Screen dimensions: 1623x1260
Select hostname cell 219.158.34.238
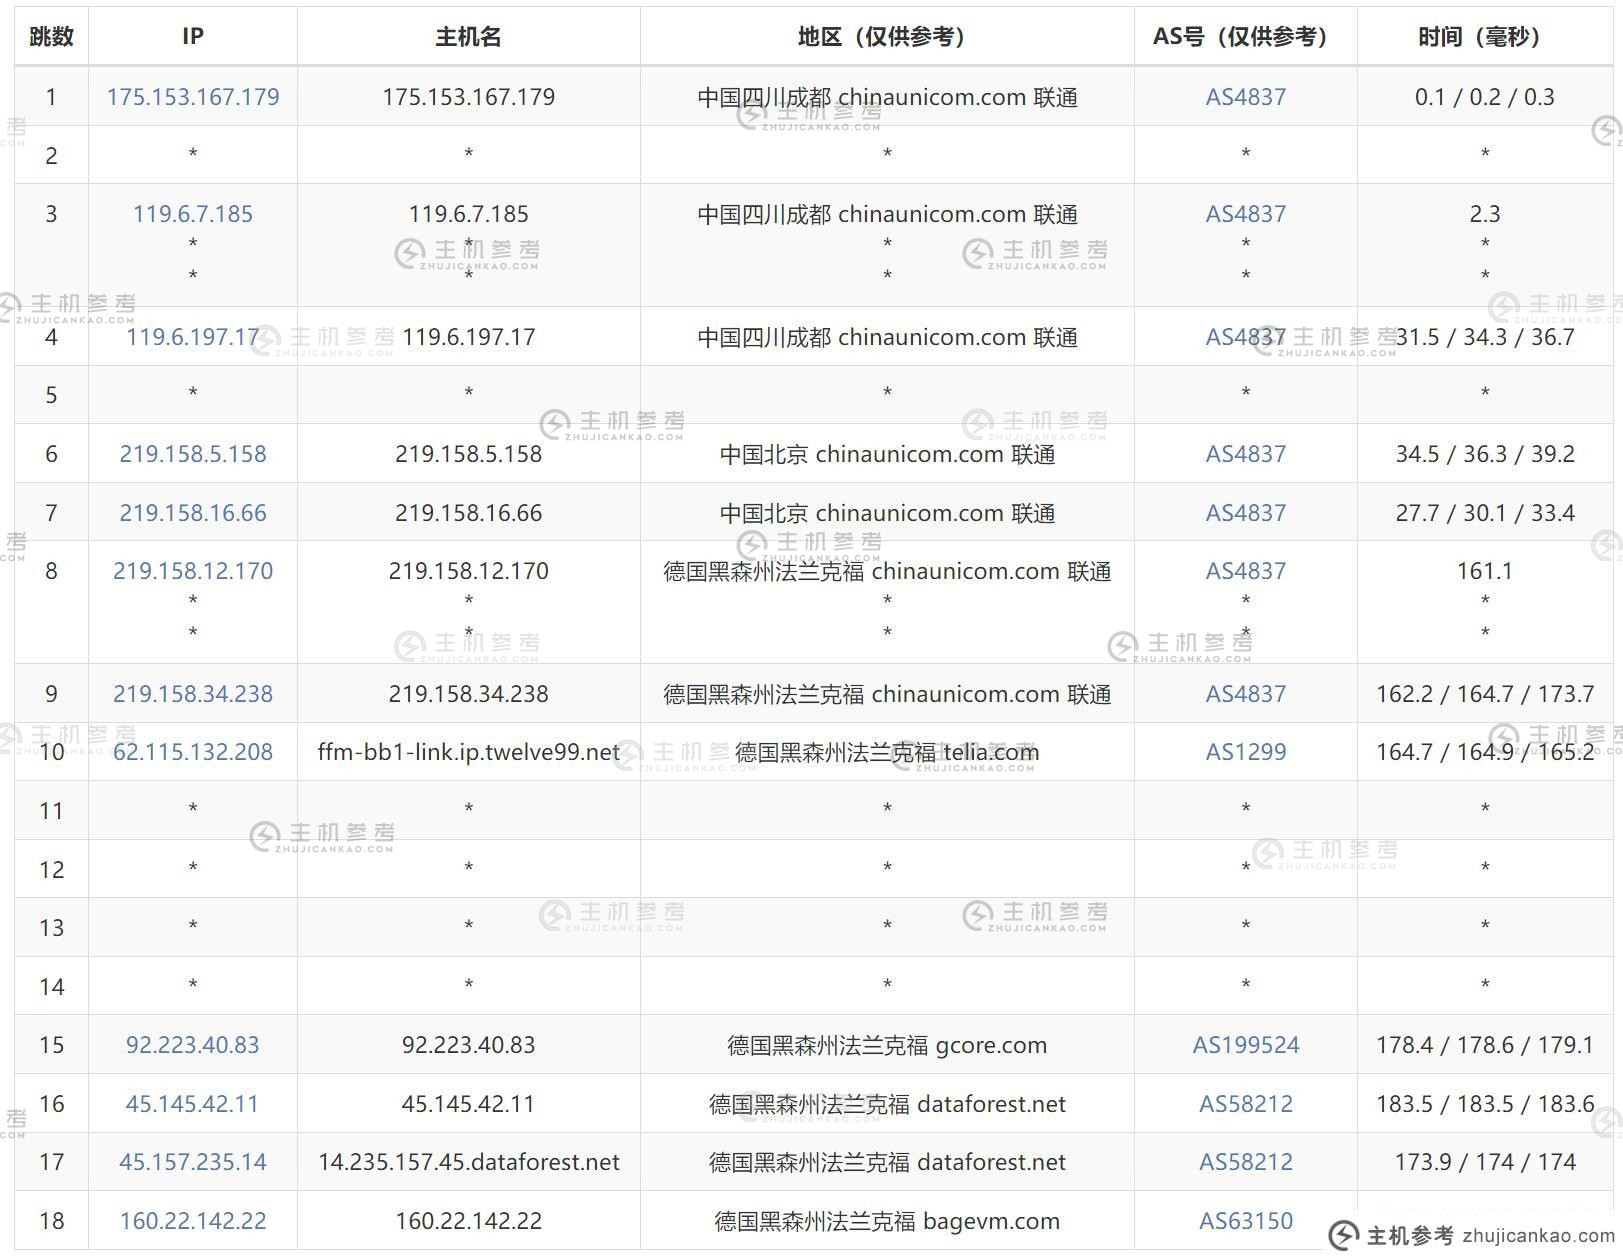click(x=469, y=694)
